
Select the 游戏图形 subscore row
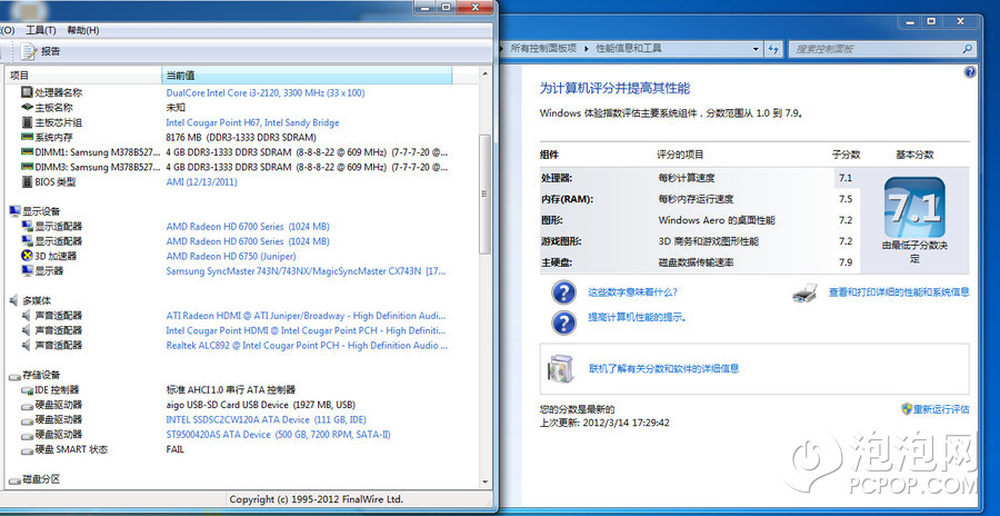pos(700,242)
